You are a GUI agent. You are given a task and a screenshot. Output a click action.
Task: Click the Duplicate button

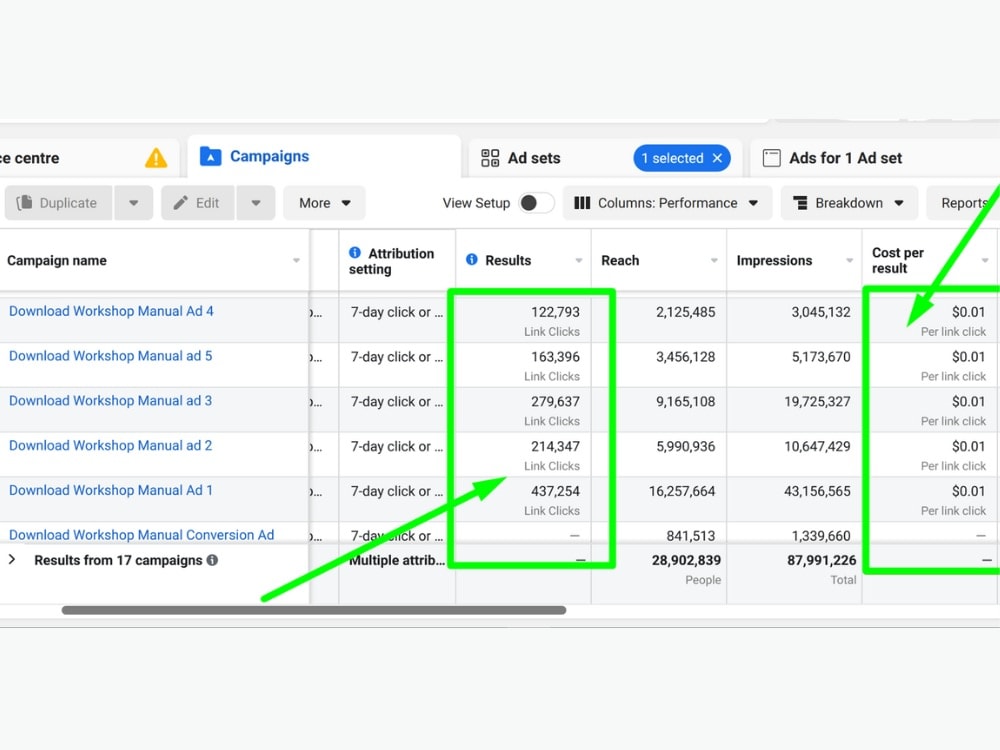pos(59,203)
